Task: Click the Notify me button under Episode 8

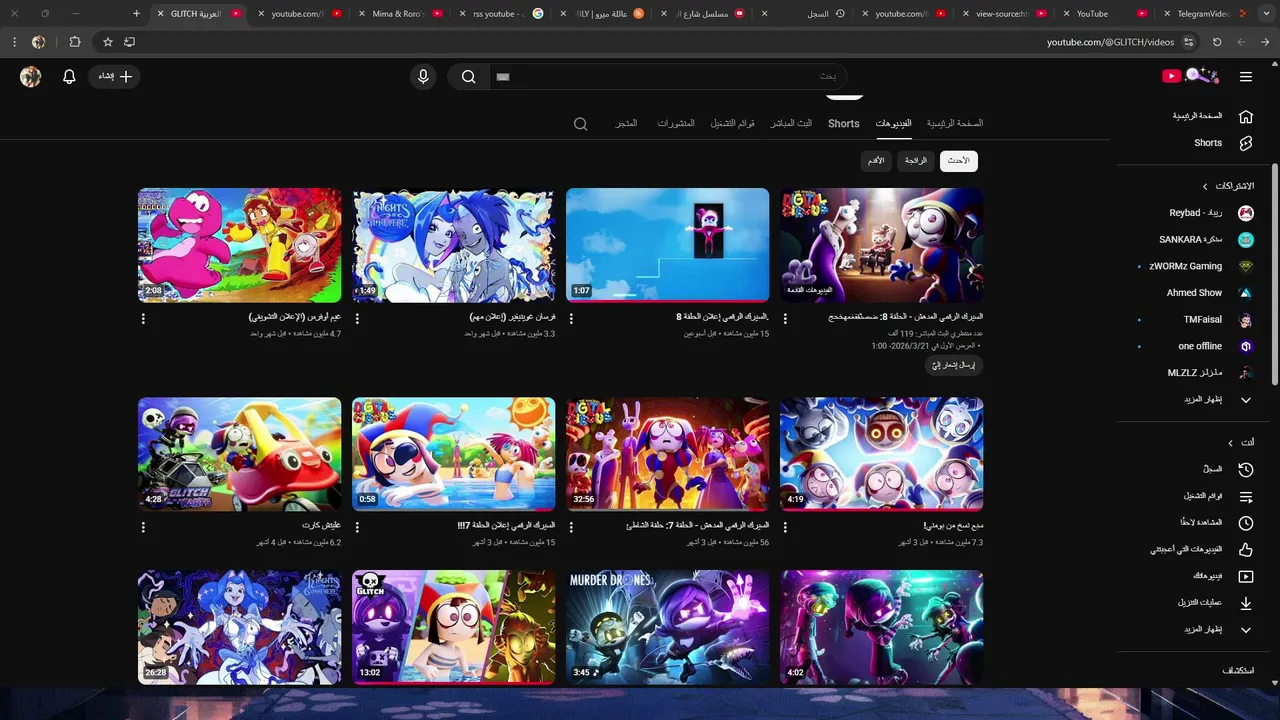Action: coord(954,365)
